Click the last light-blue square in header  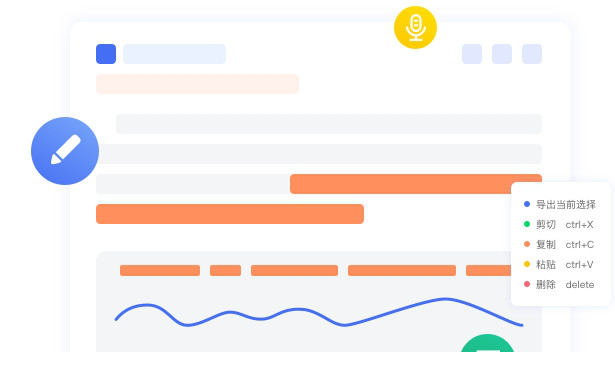[532, 54]
